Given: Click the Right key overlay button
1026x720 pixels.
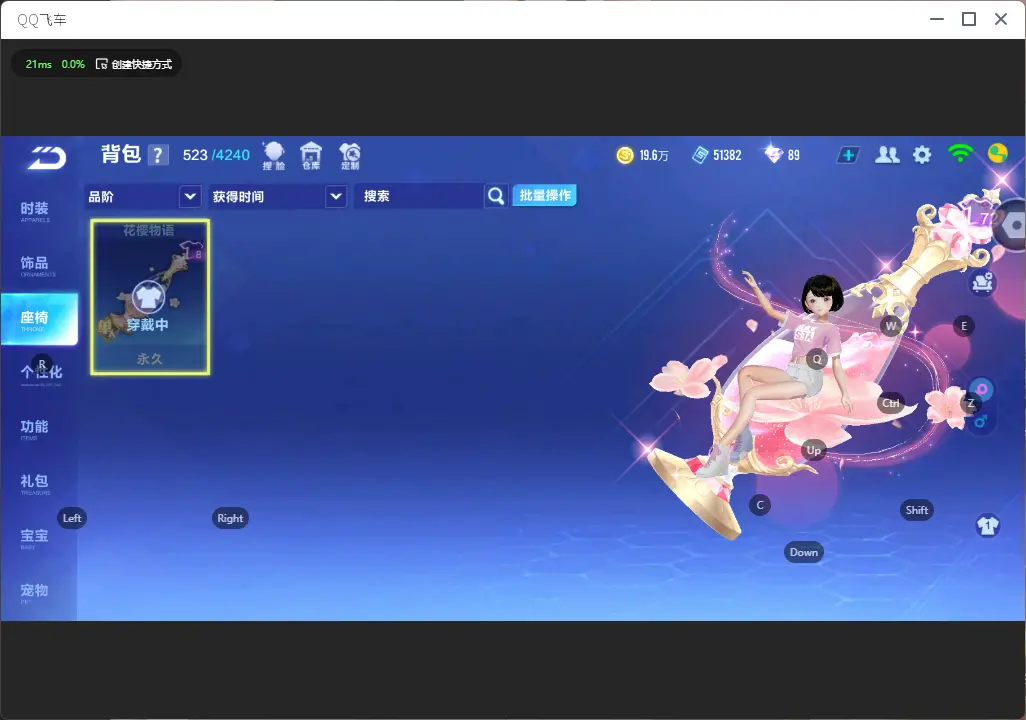Looking at the screenshot, I should coord(230,518).
